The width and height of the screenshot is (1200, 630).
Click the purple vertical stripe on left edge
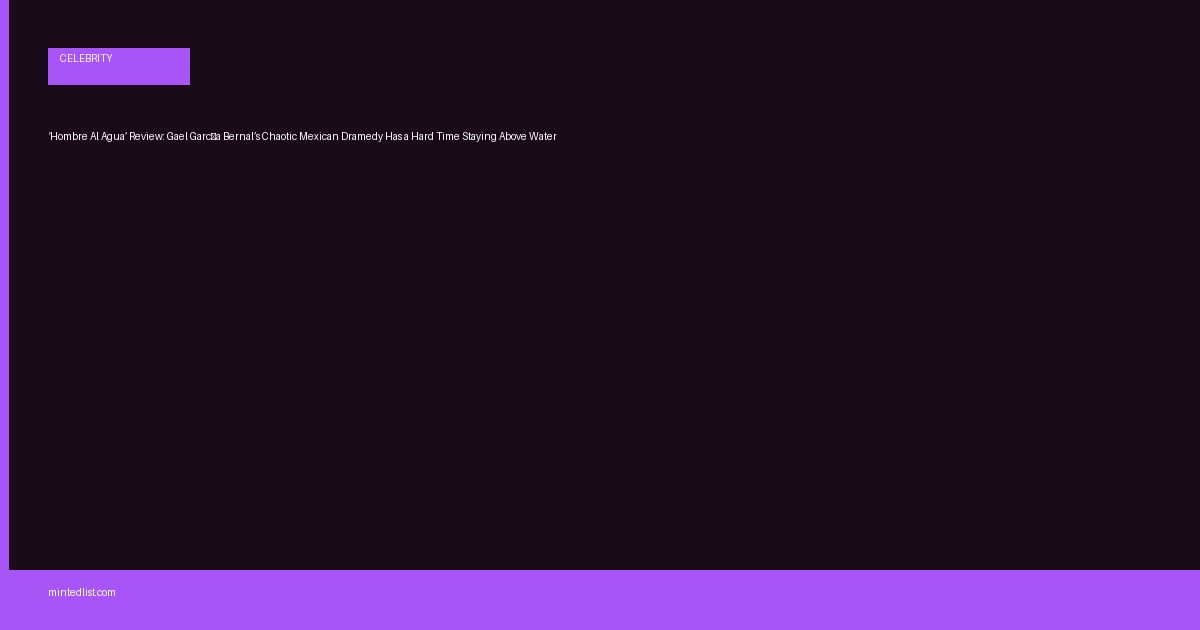[x=4, y=285]
